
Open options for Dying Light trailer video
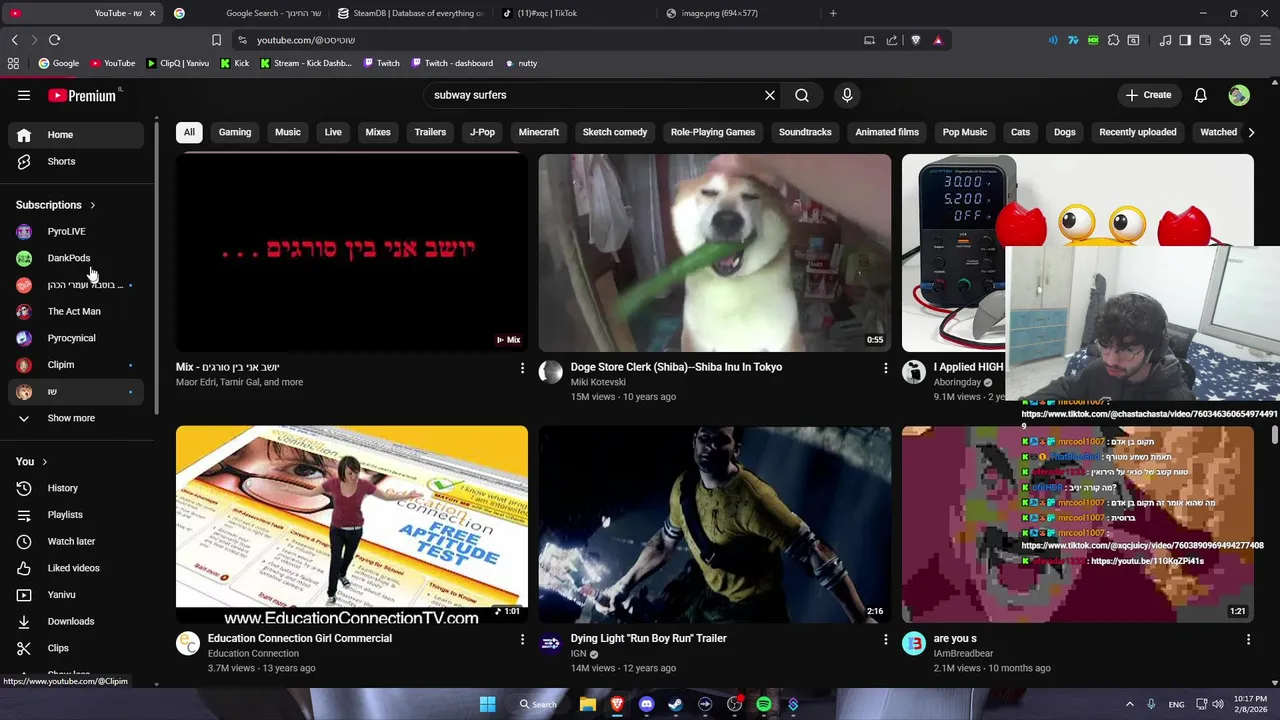885,639
